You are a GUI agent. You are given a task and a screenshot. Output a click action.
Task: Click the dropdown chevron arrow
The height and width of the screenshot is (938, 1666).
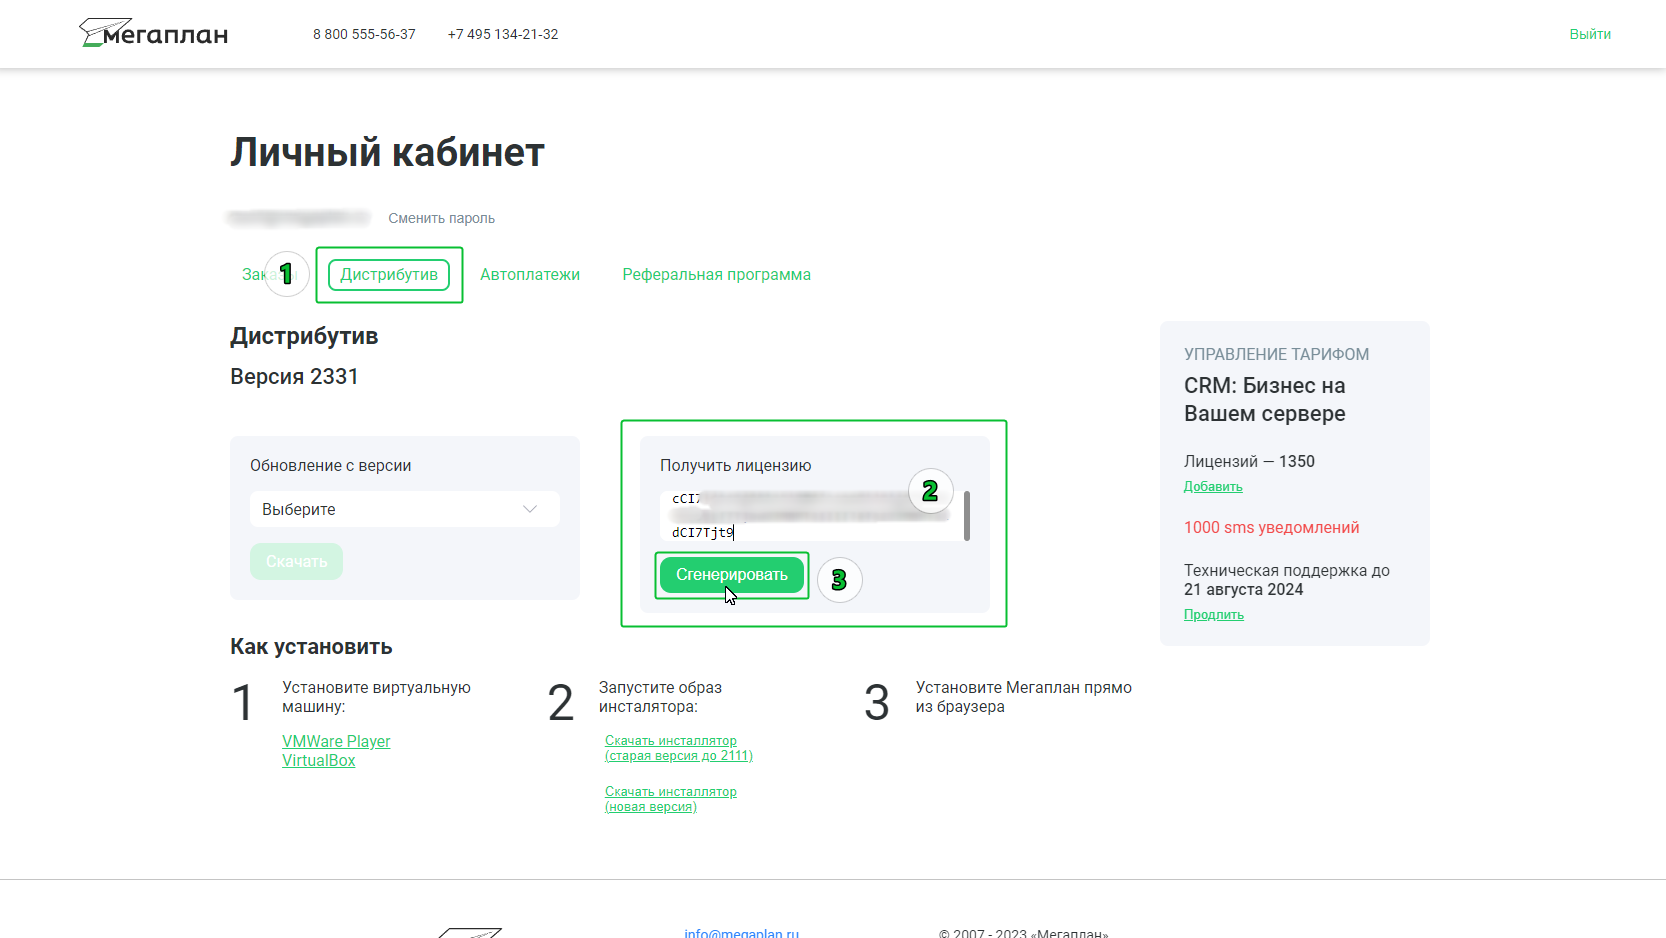(530, 509)
